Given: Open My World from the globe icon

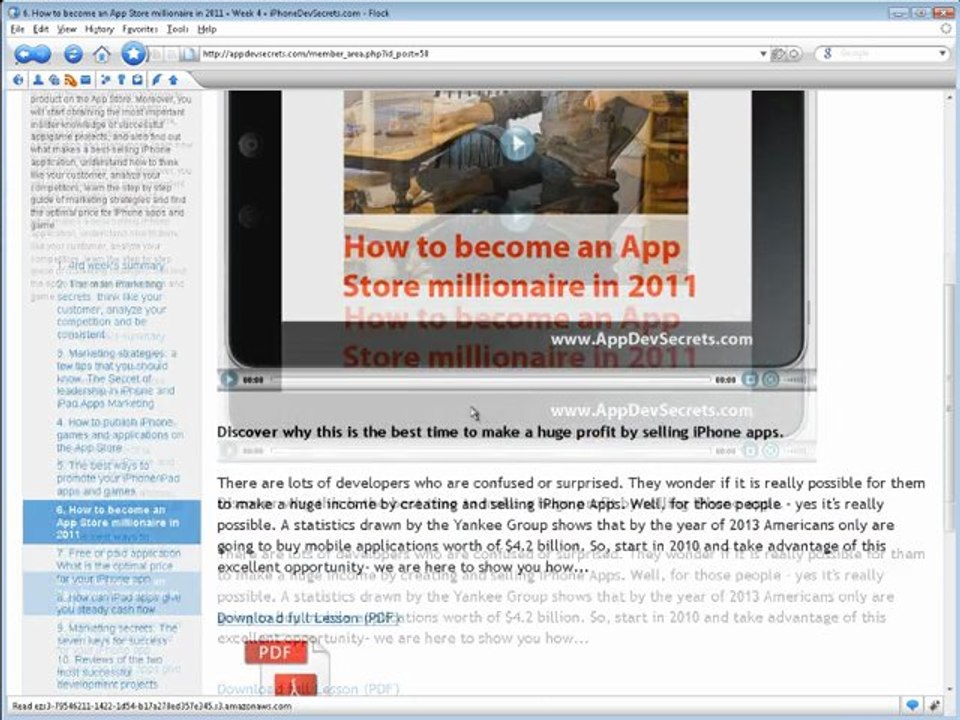Looking at the screenshot, I should [x=18, y=80].
